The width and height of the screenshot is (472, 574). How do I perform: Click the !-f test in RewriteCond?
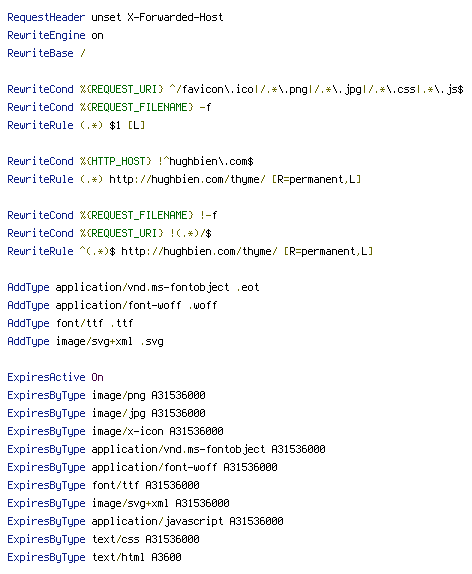(x=209, y=215)
